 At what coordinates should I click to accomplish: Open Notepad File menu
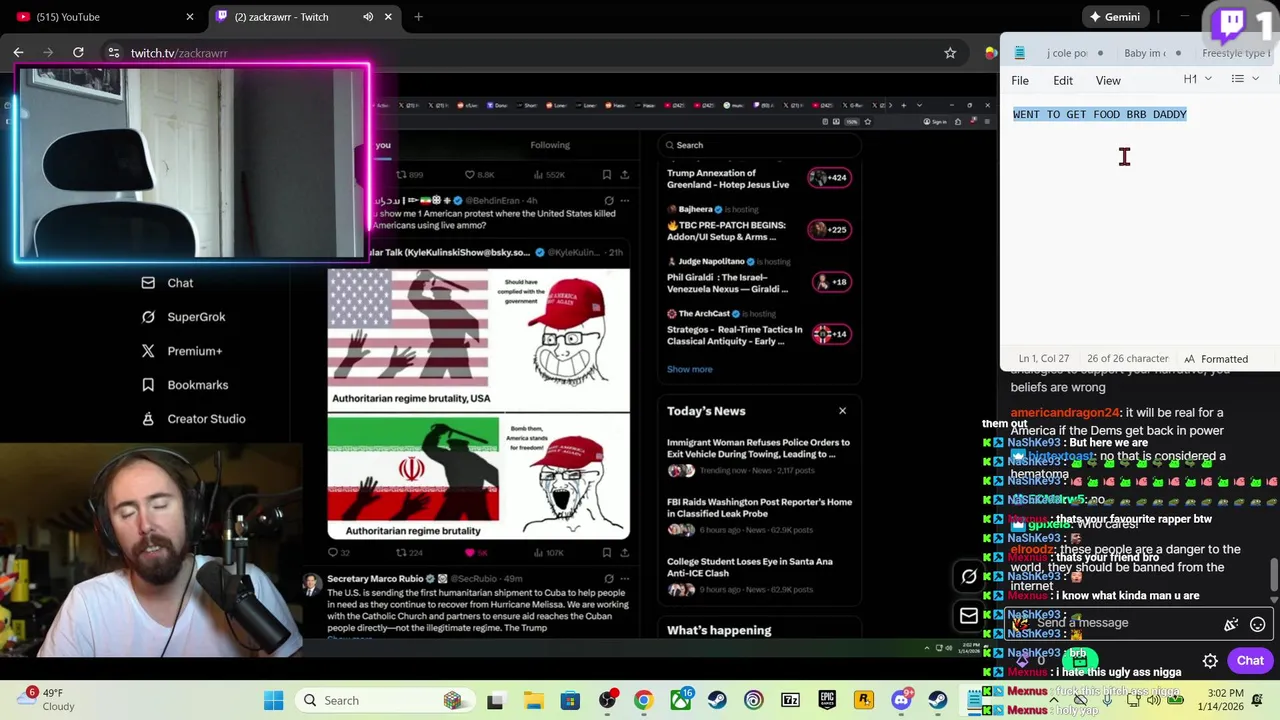pos(1020,81)
